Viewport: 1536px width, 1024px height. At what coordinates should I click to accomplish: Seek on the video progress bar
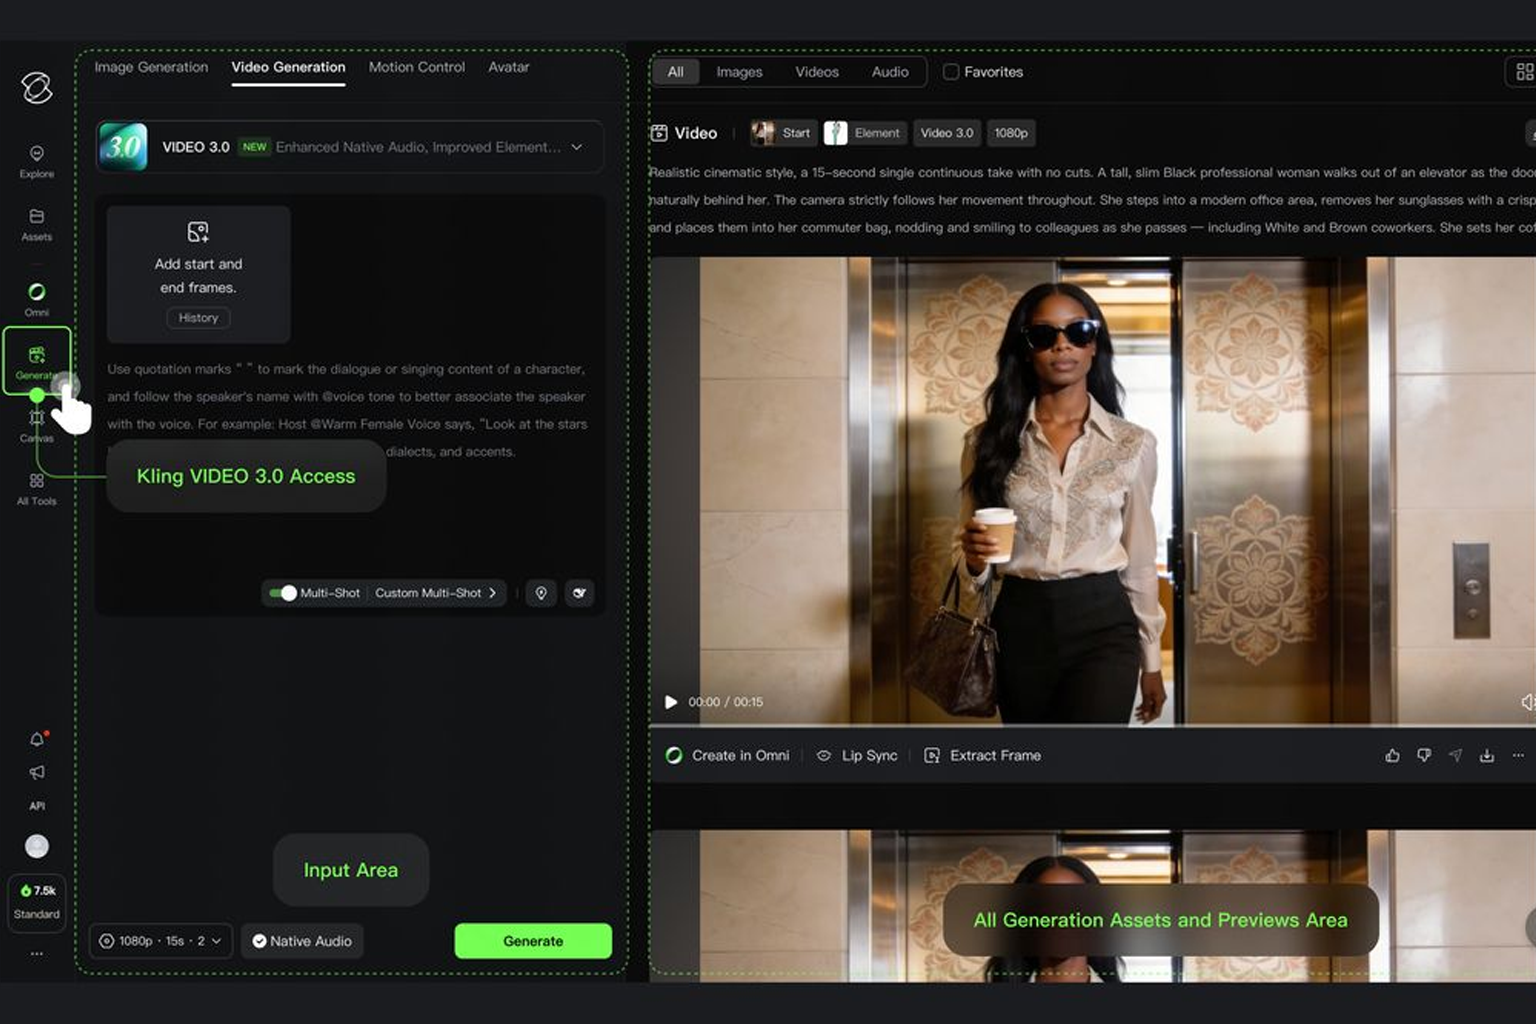(x=1092, y=724)
